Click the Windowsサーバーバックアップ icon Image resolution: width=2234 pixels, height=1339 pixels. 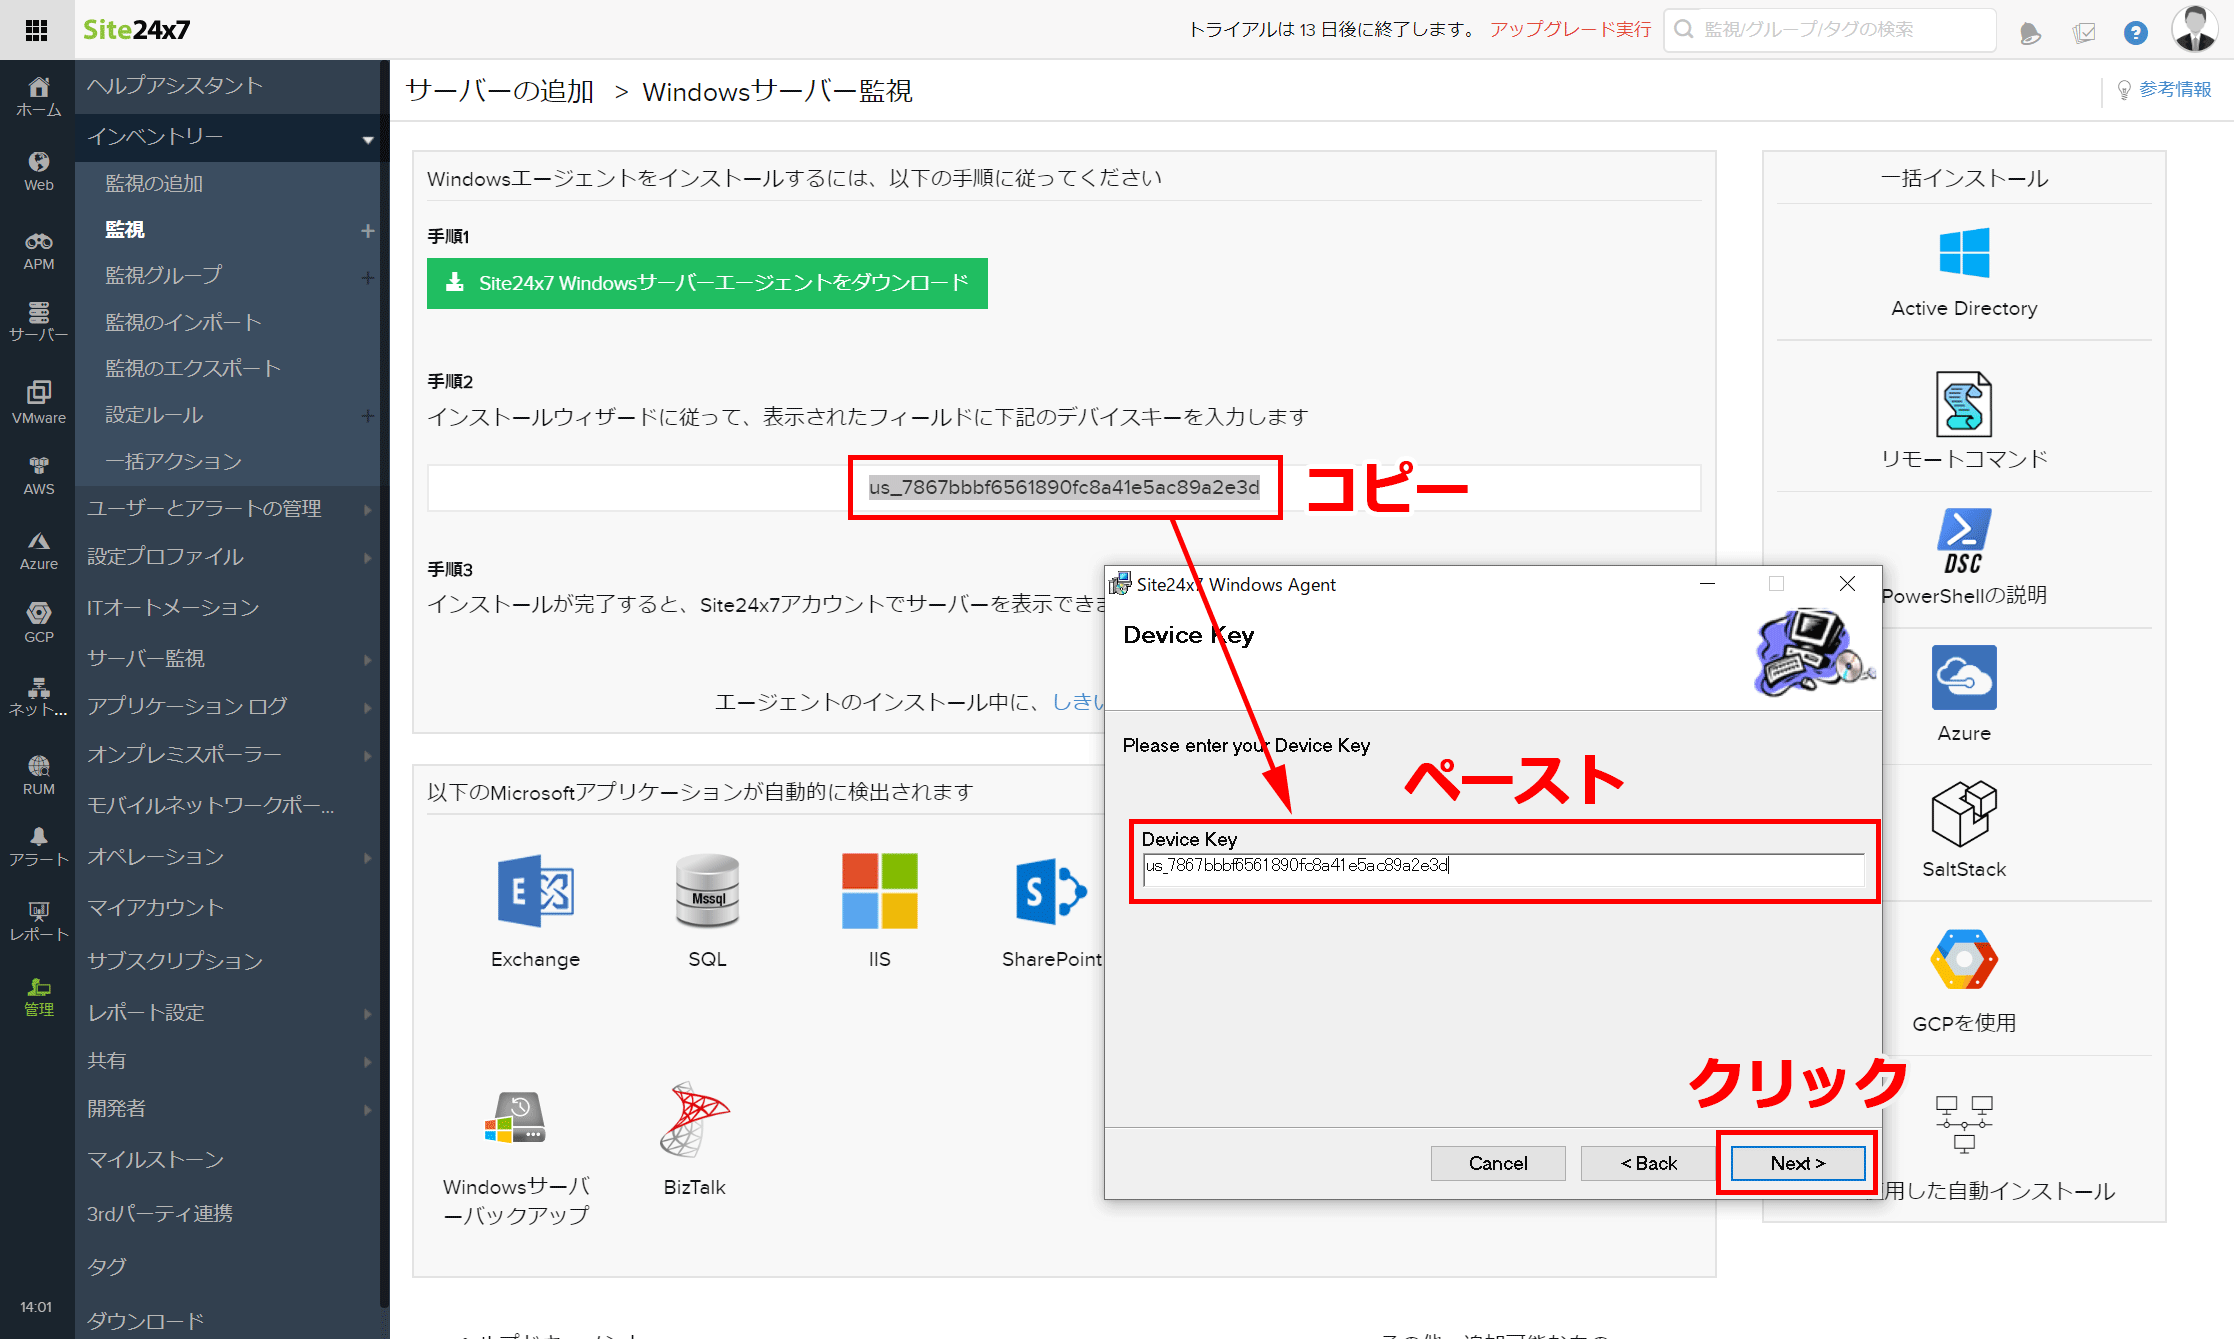[x=515, y=1117]
